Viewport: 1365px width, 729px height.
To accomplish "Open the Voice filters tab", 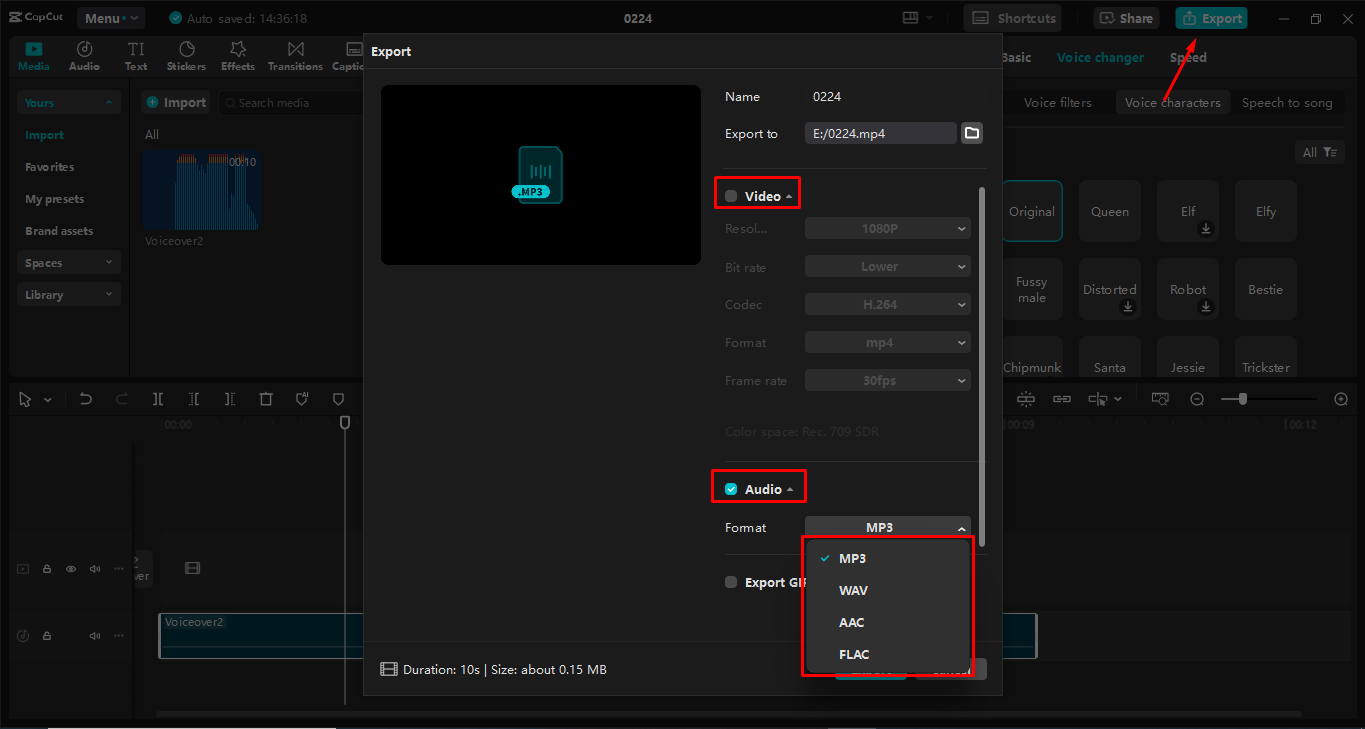I will [x=1058, y=103].
